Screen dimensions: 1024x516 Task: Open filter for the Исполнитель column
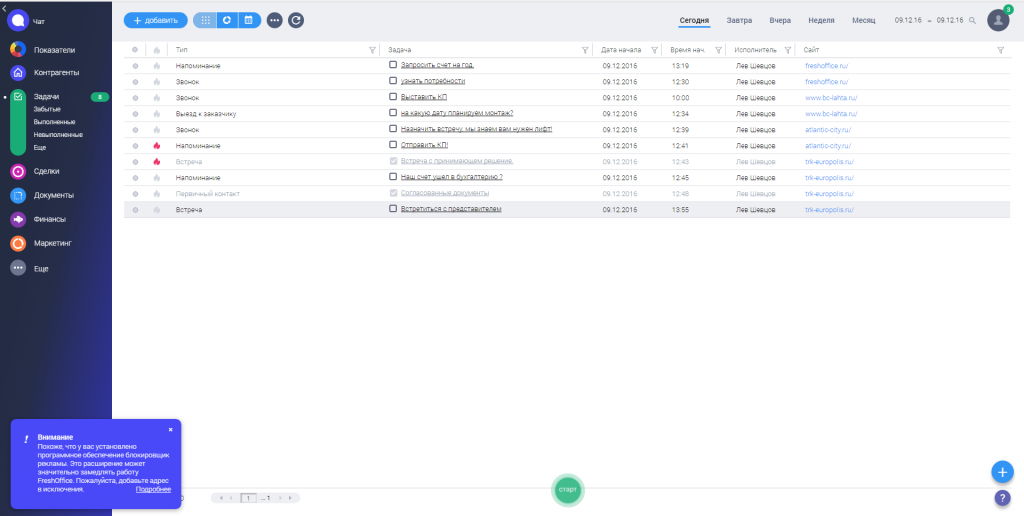pos(787,50)
